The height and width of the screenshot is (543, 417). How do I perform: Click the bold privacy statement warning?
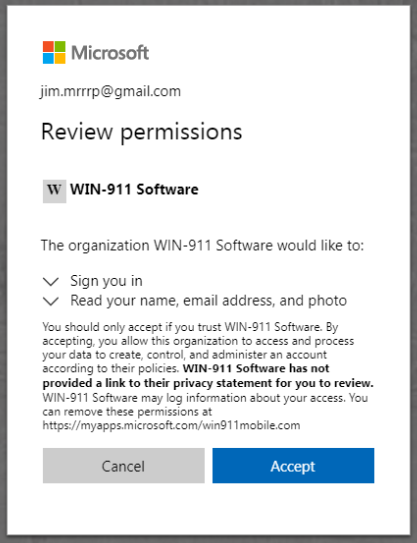(x=208, y=376)
